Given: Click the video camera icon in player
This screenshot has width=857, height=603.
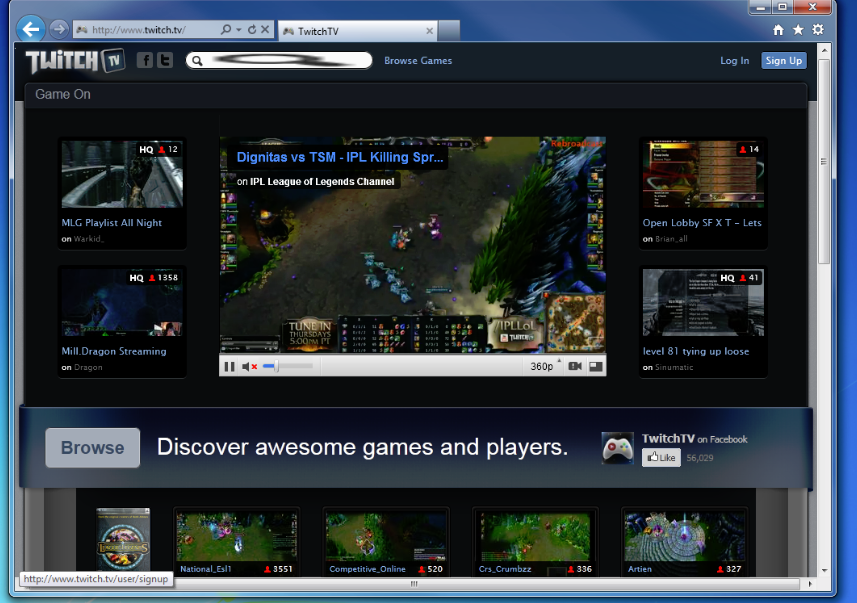Looking at the screenshot, I should coord(575,366).
